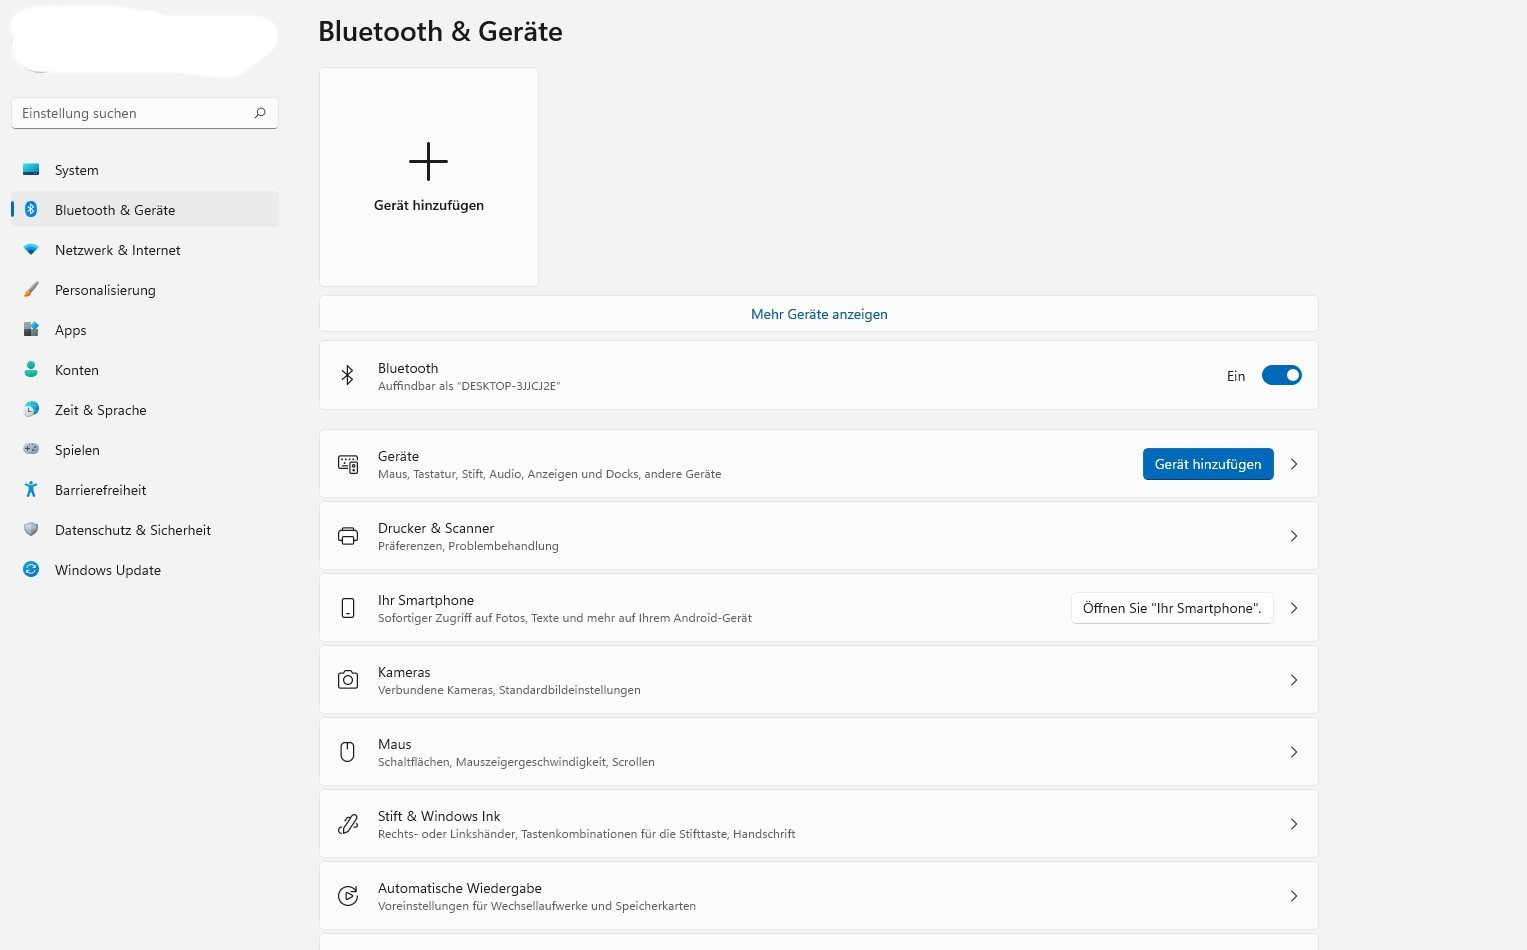
Task: Expand the Maus row chevron
Action: pyautogui.click(x=1294, y=752)
